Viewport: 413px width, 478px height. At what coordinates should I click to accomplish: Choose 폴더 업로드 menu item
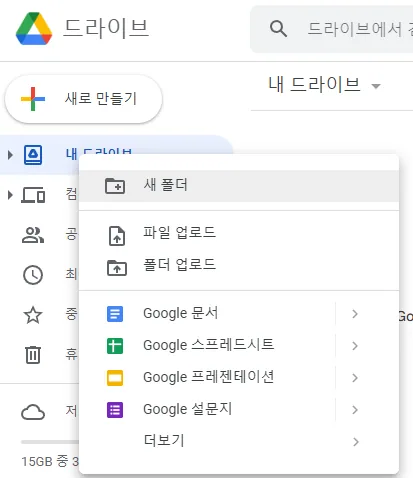pos(239,265)
